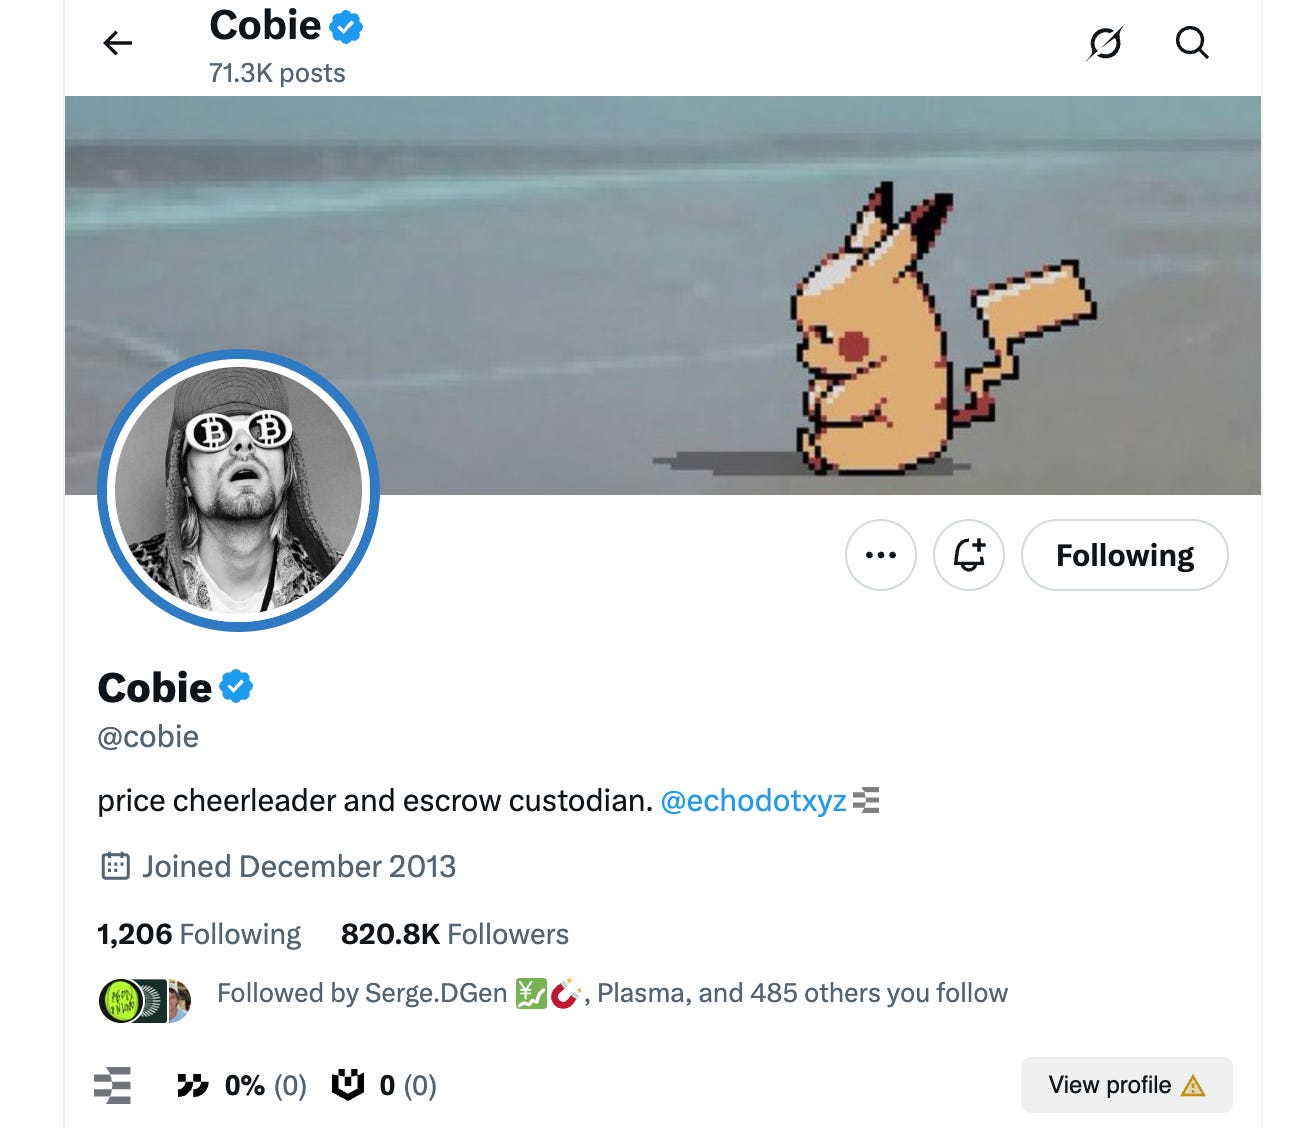Click the Pikachu banner image
Screen dimensions: 1296x1128
663,295
